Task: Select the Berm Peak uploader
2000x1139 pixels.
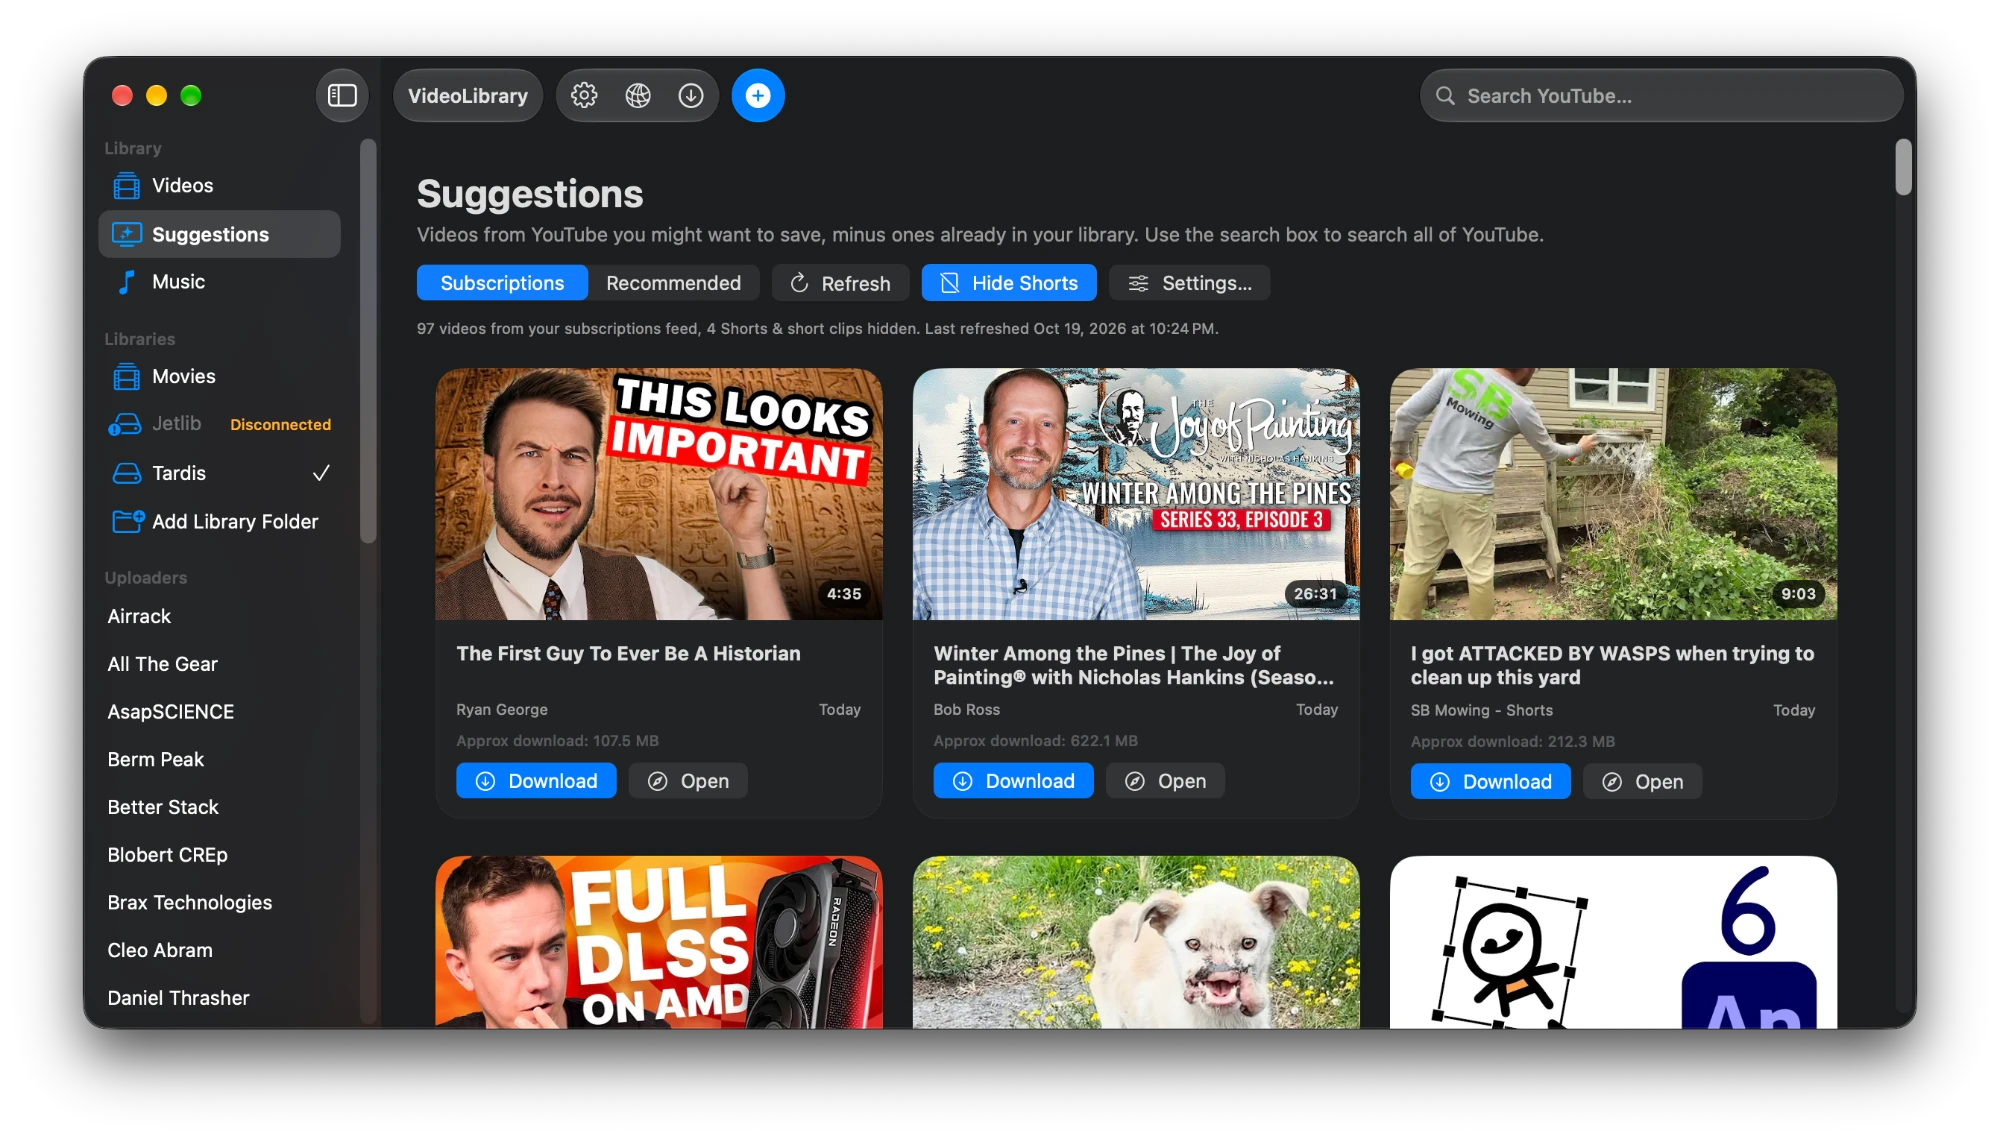Action: pos(155,760)
